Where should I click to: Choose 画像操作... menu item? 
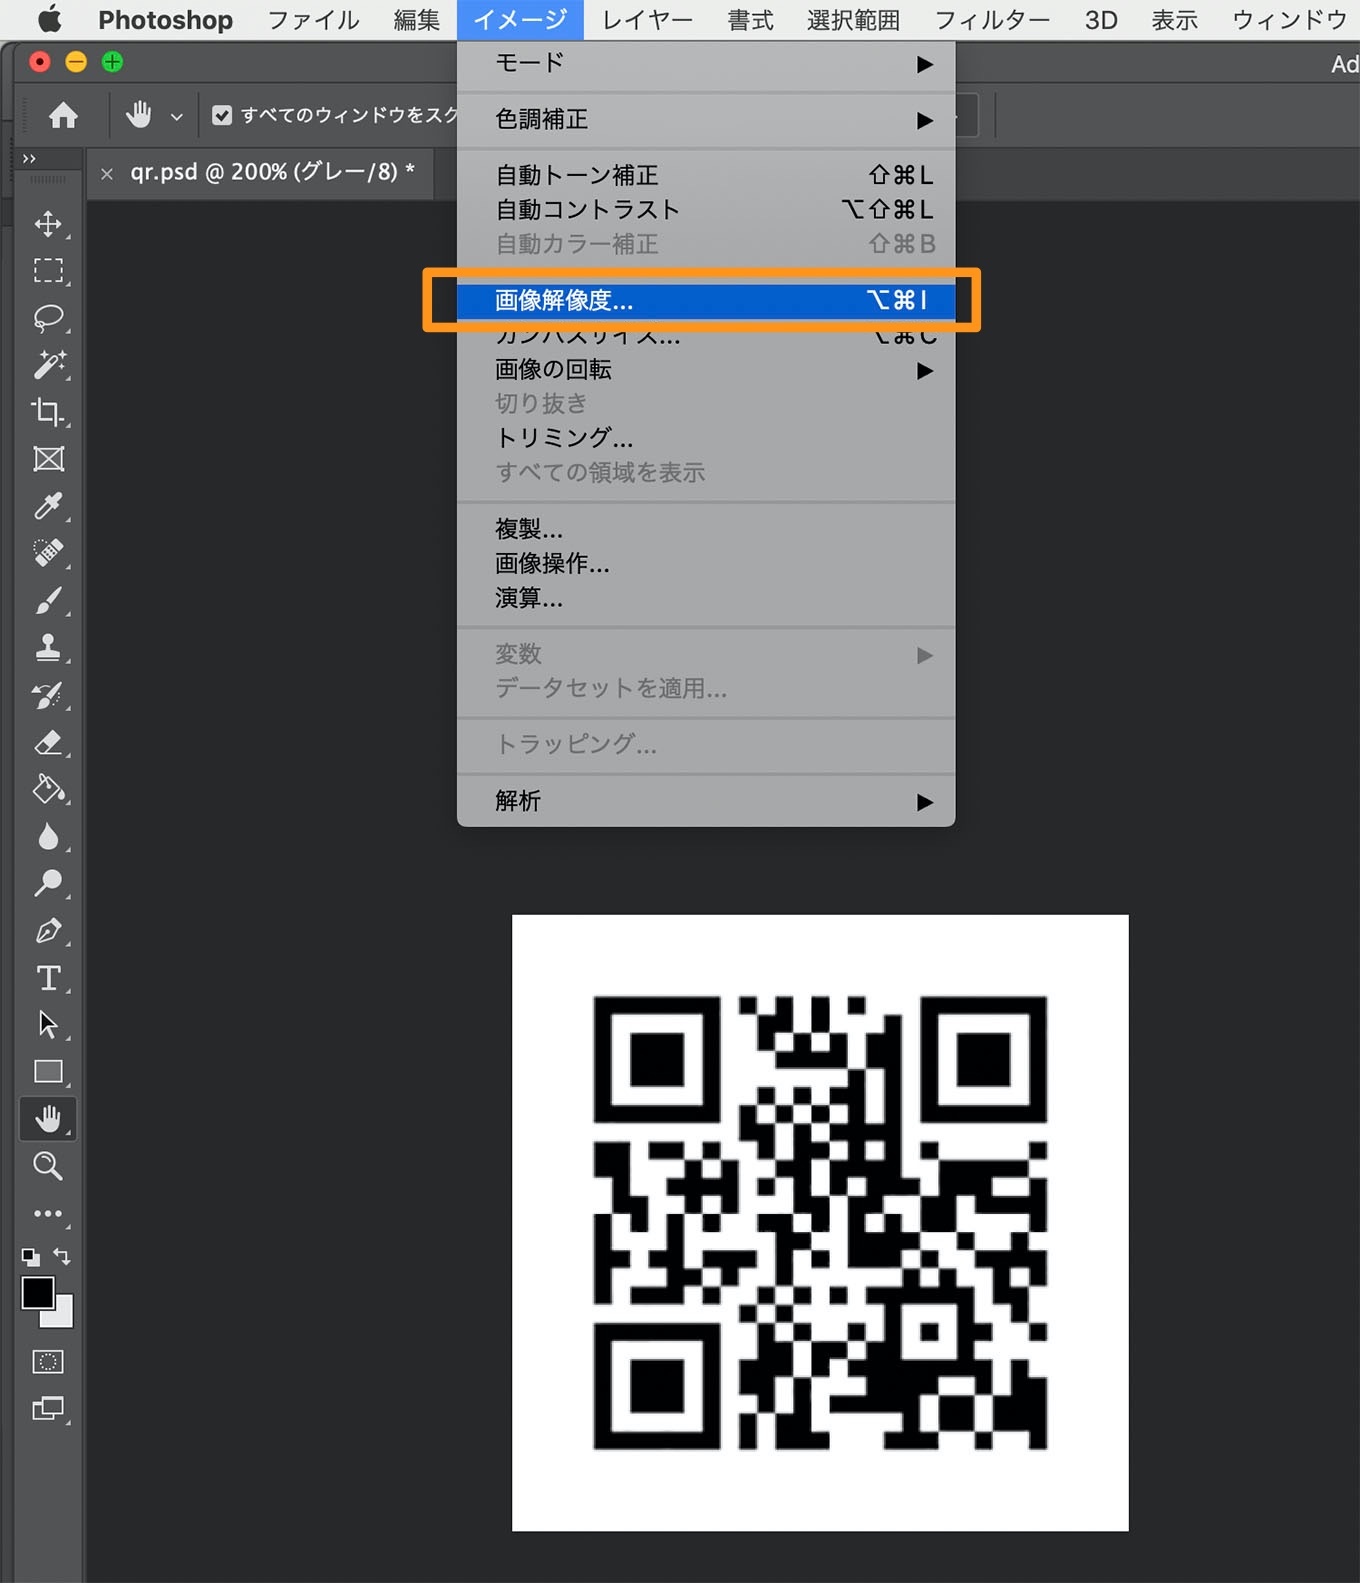(x=706, y=564)
